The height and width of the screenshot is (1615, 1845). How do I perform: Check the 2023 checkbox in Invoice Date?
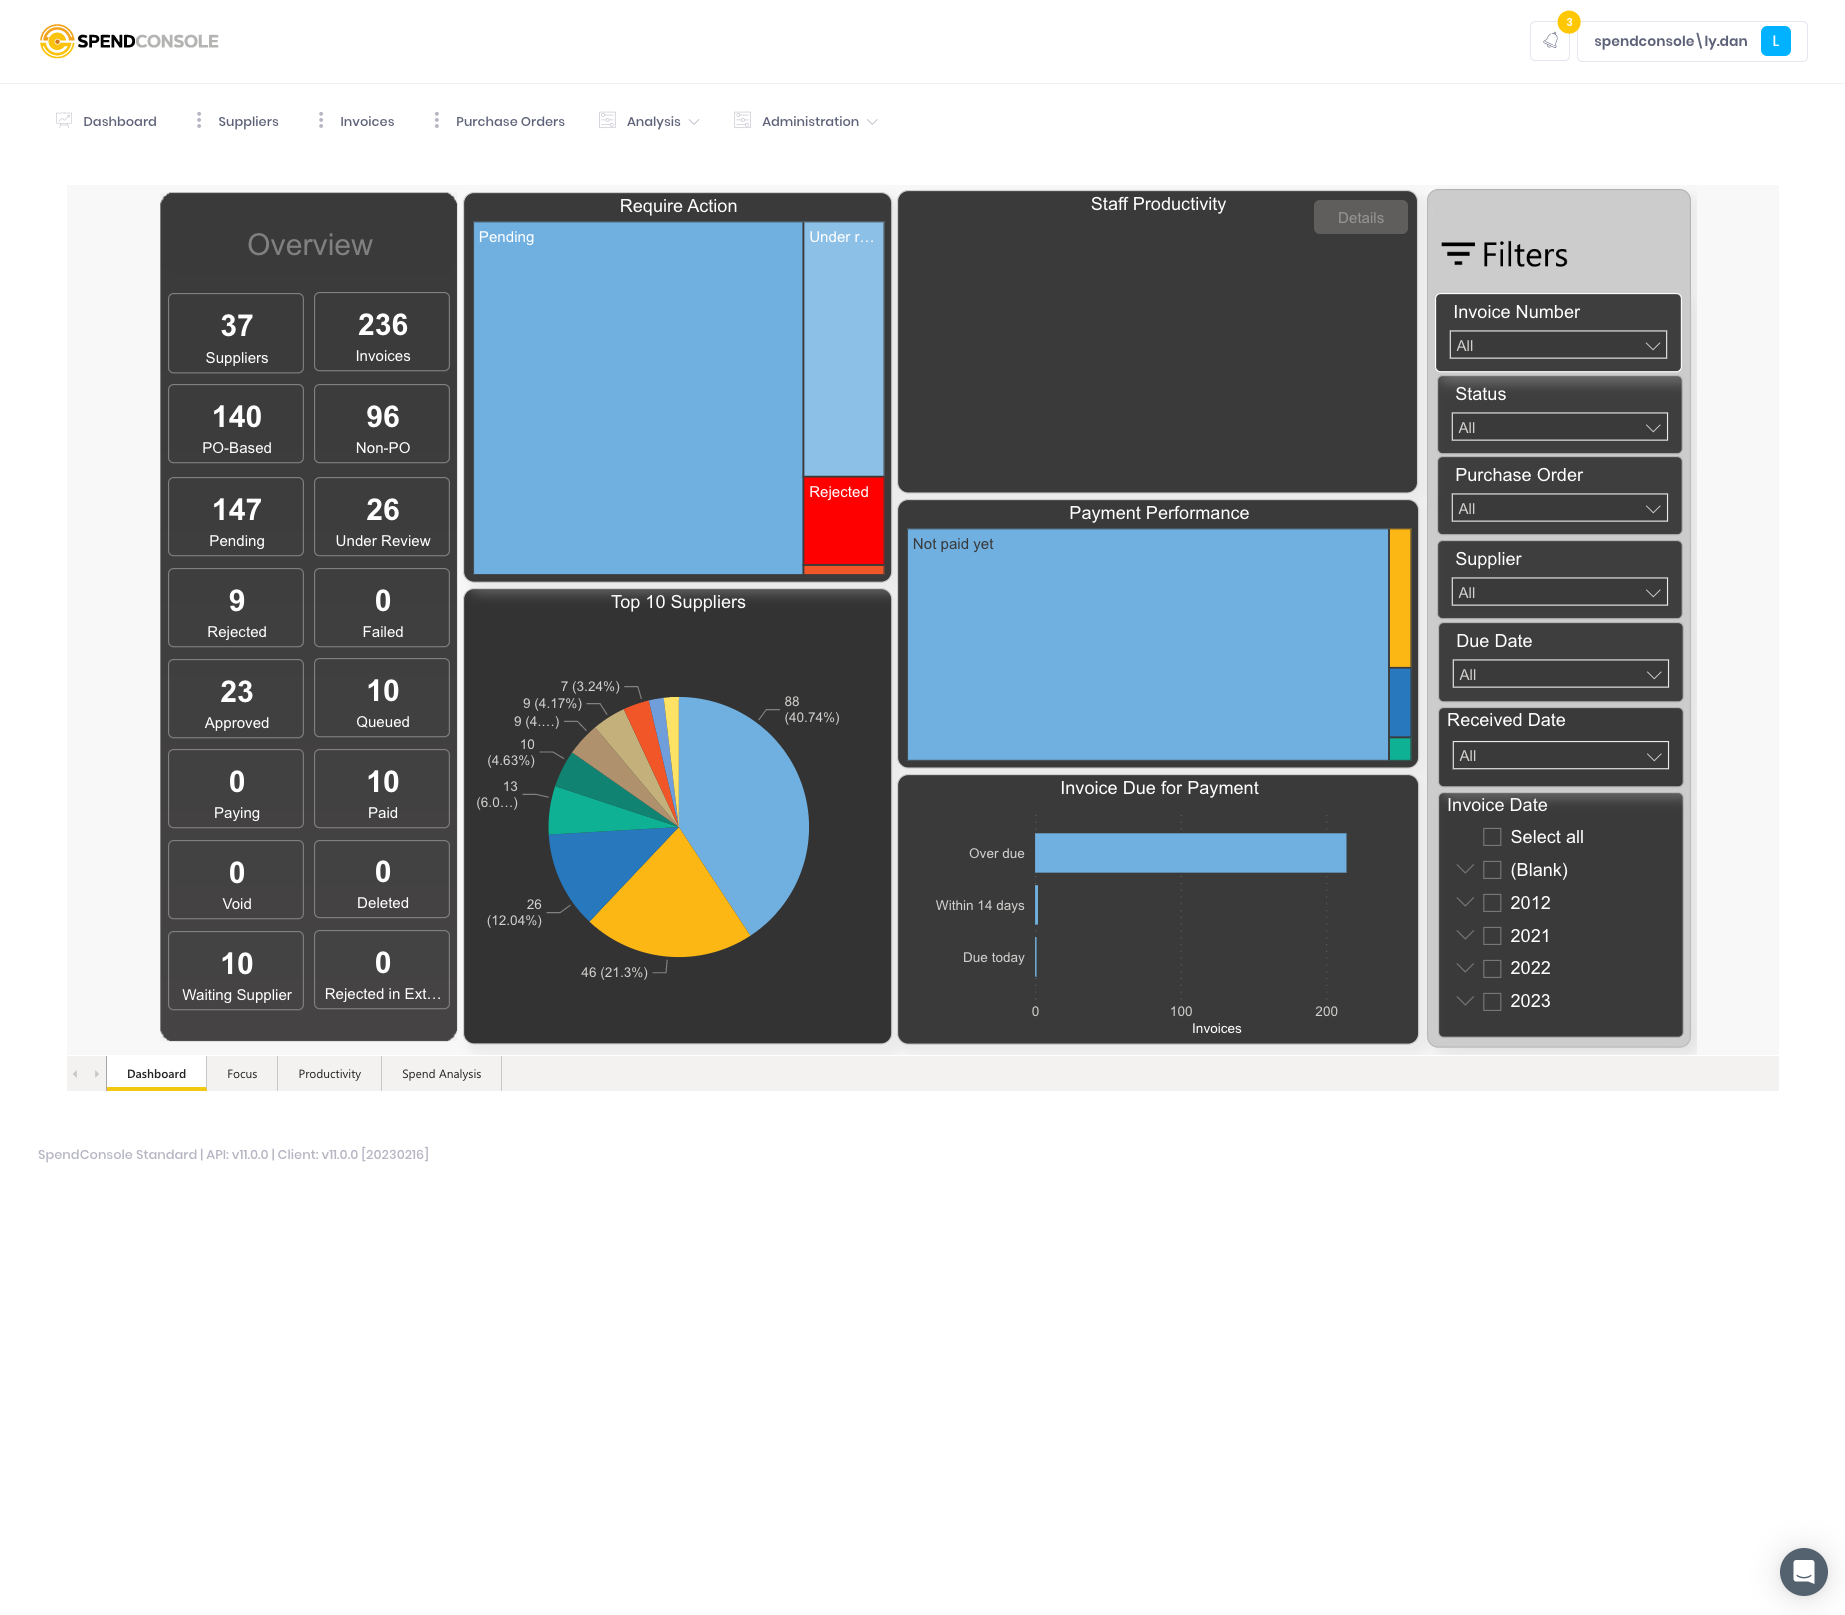click(1492, 1001)
